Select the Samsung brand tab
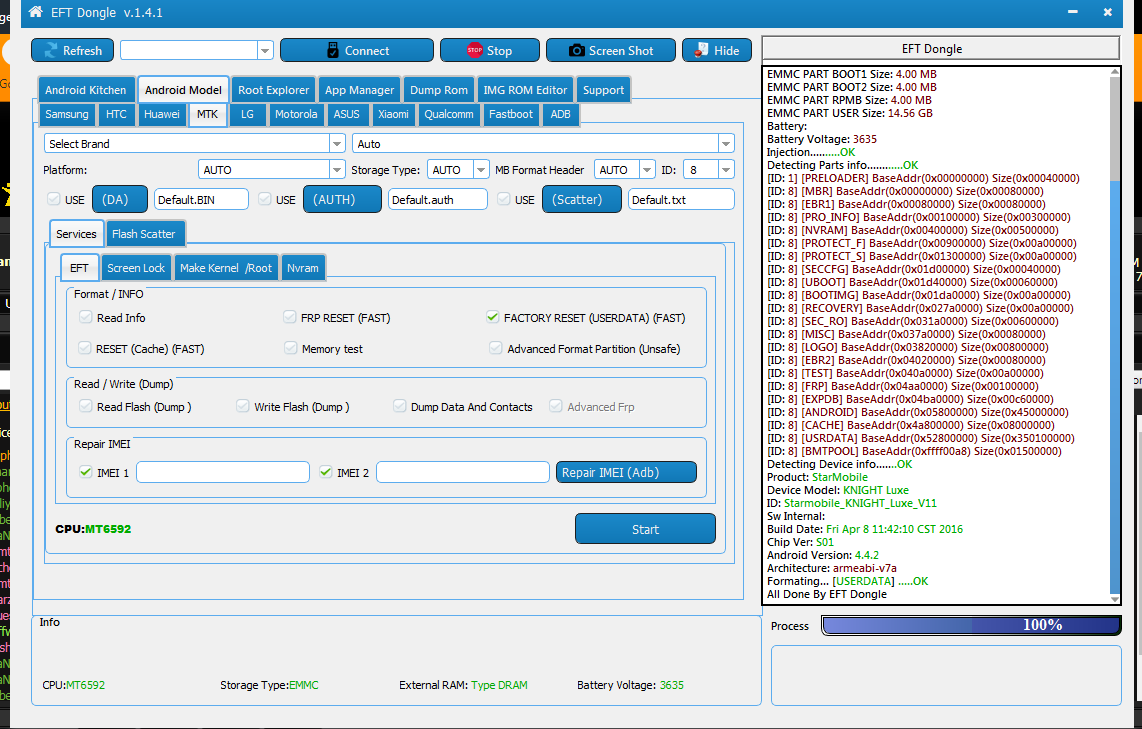The image size is (1142, 729). (66, 114)
